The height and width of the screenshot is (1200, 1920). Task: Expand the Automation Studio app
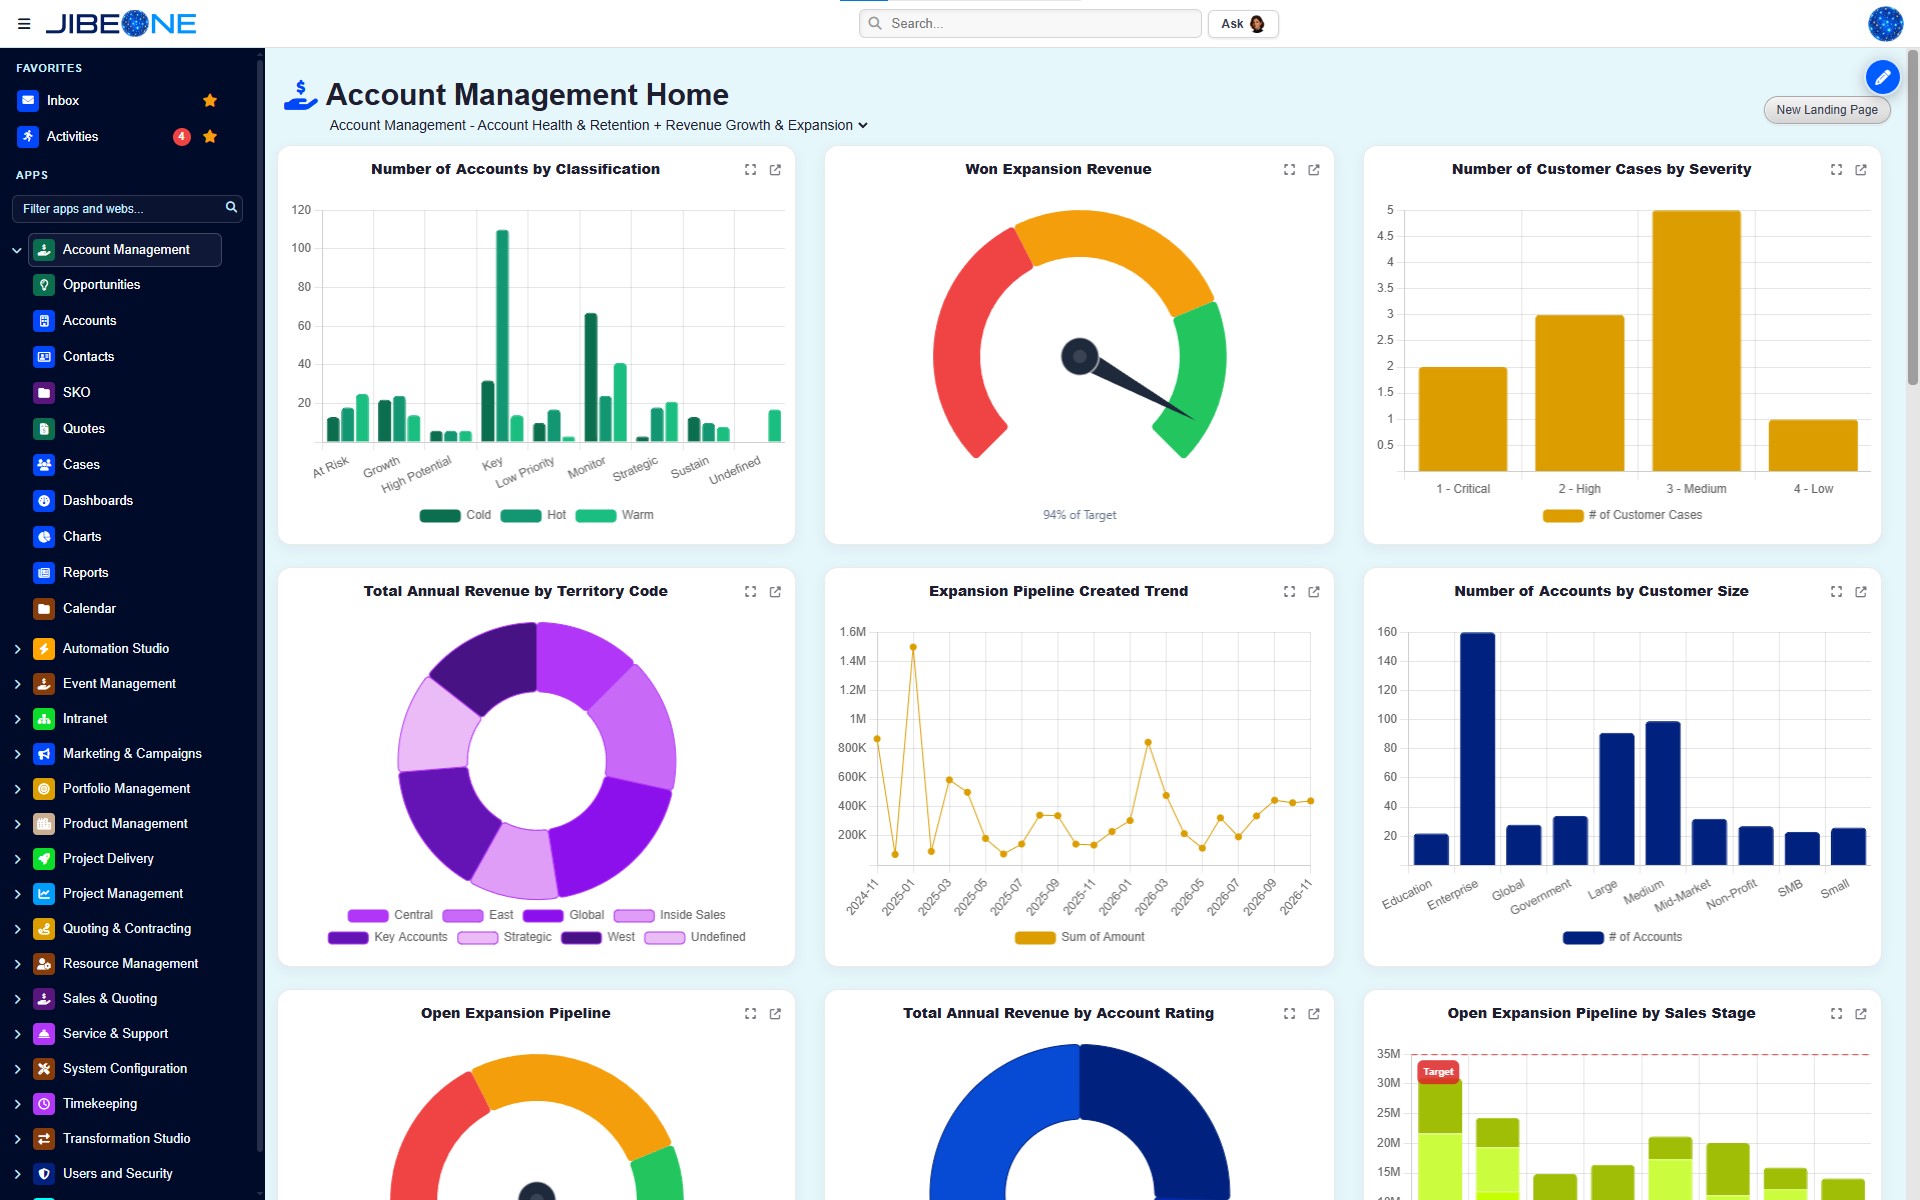(17, 649)
